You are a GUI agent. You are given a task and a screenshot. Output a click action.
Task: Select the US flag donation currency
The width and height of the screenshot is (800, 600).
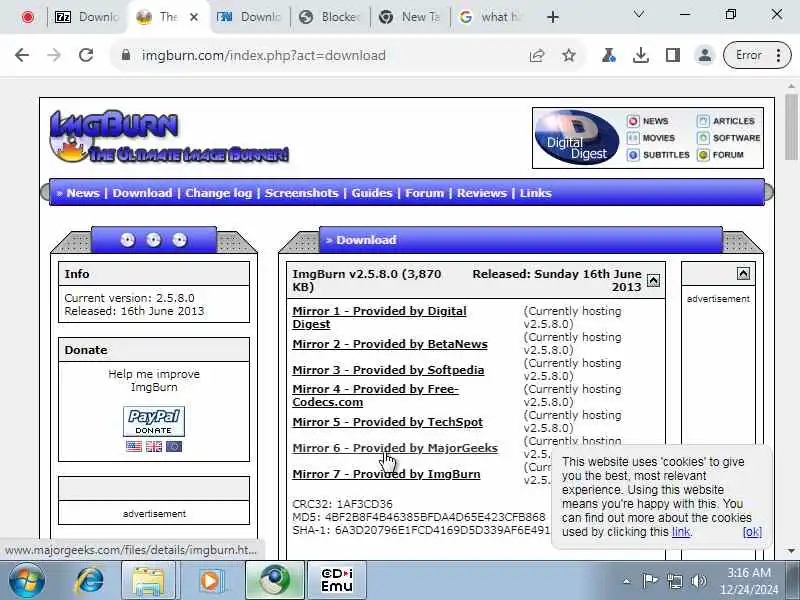coord(134,446)
